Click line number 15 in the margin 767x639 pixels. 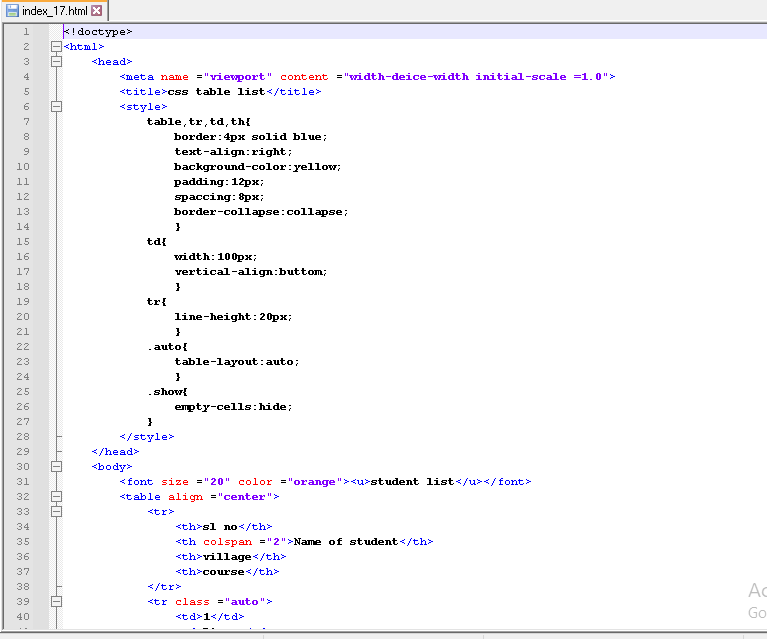[x=23, y=242]
